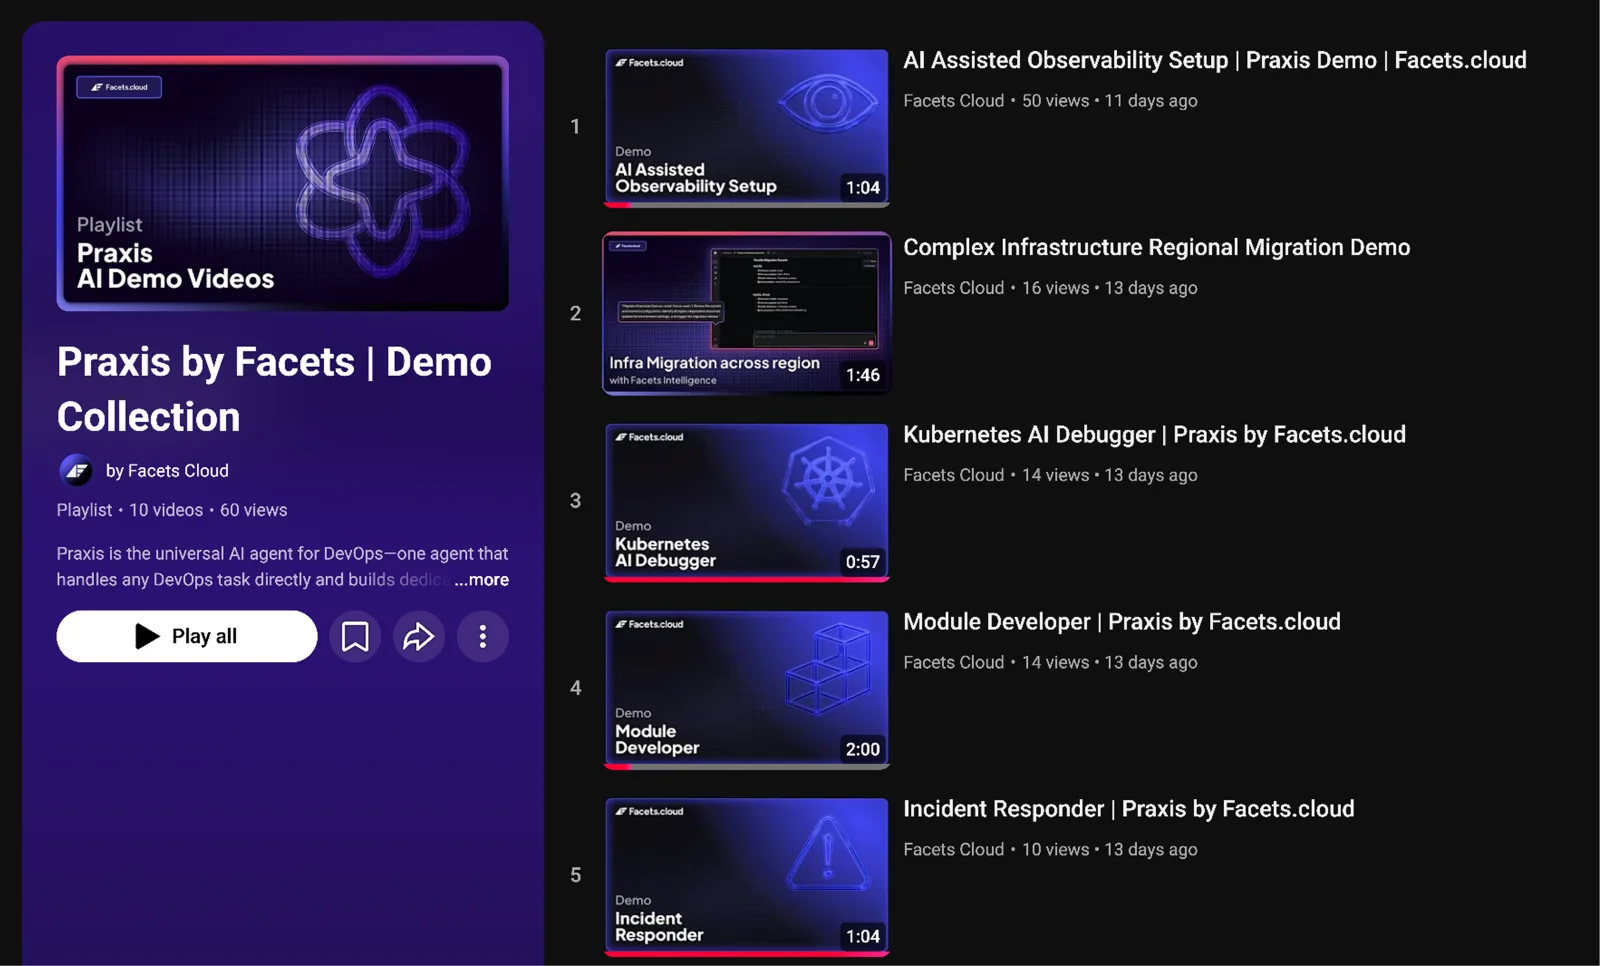The width and height of the screenshot is (1600, 966).
Task: Open Facets Cloud channel under Migration Demo video
Action: coord(953,288)
